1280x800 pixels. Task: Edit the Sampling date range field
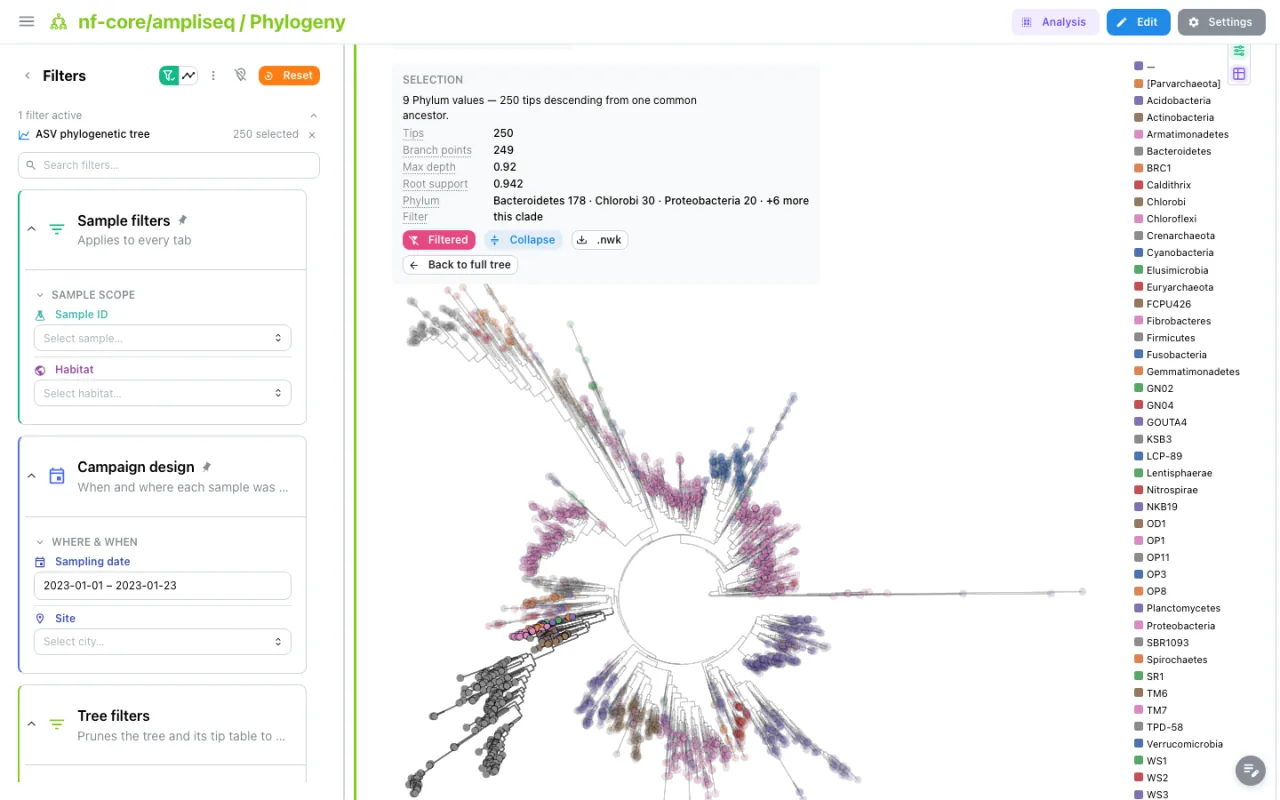(x=162, y=585)
